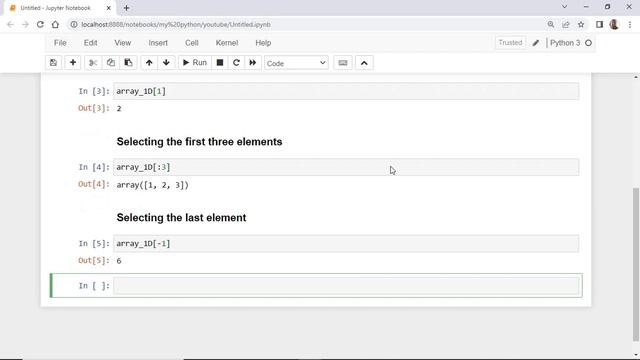640x360 pixels.
Task: Open the browser three-dot menu
Action: (630, 24)
